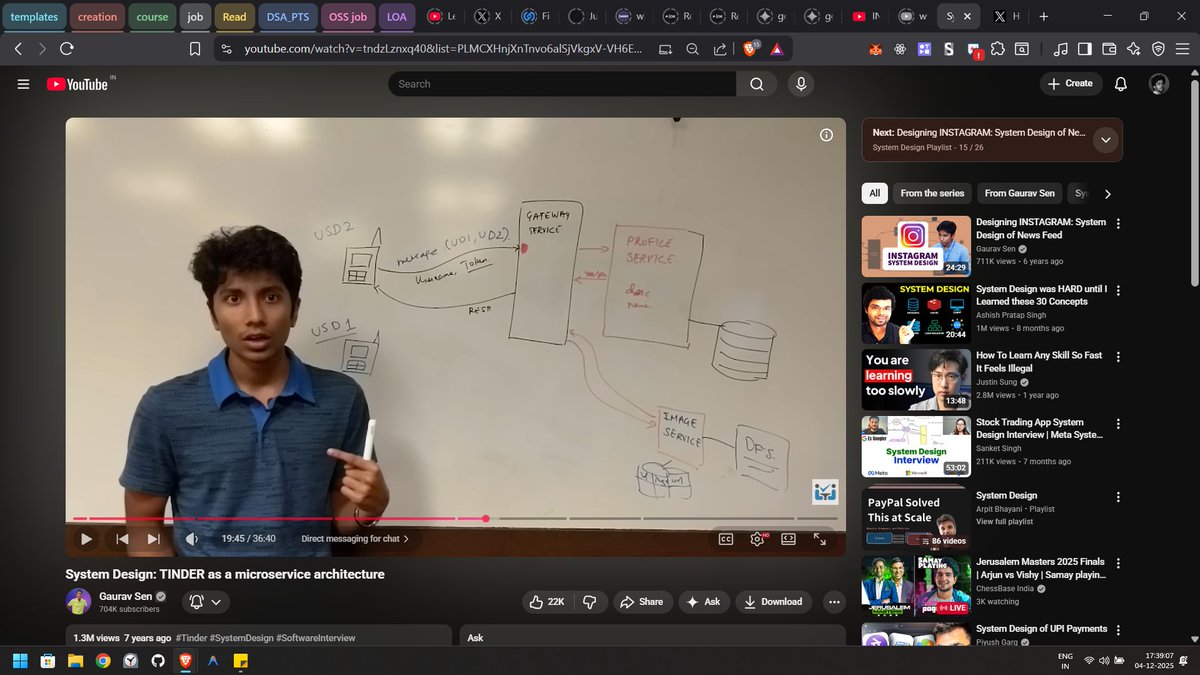1200x675 pixels.
Task: Skip to the next video in playlist
Action: (153, 539)
